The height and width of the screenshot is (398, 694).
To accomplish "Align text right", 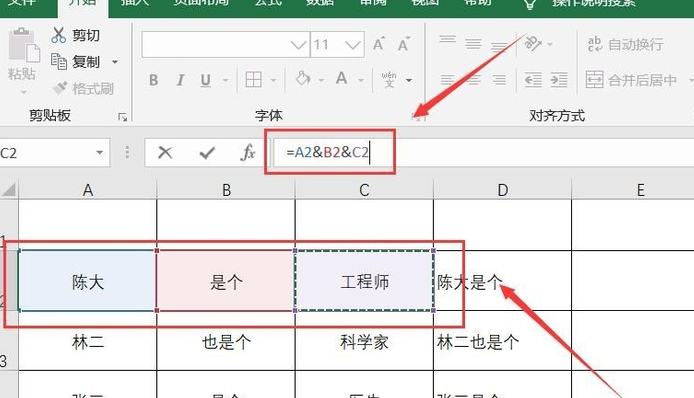I will click(499, 80).
